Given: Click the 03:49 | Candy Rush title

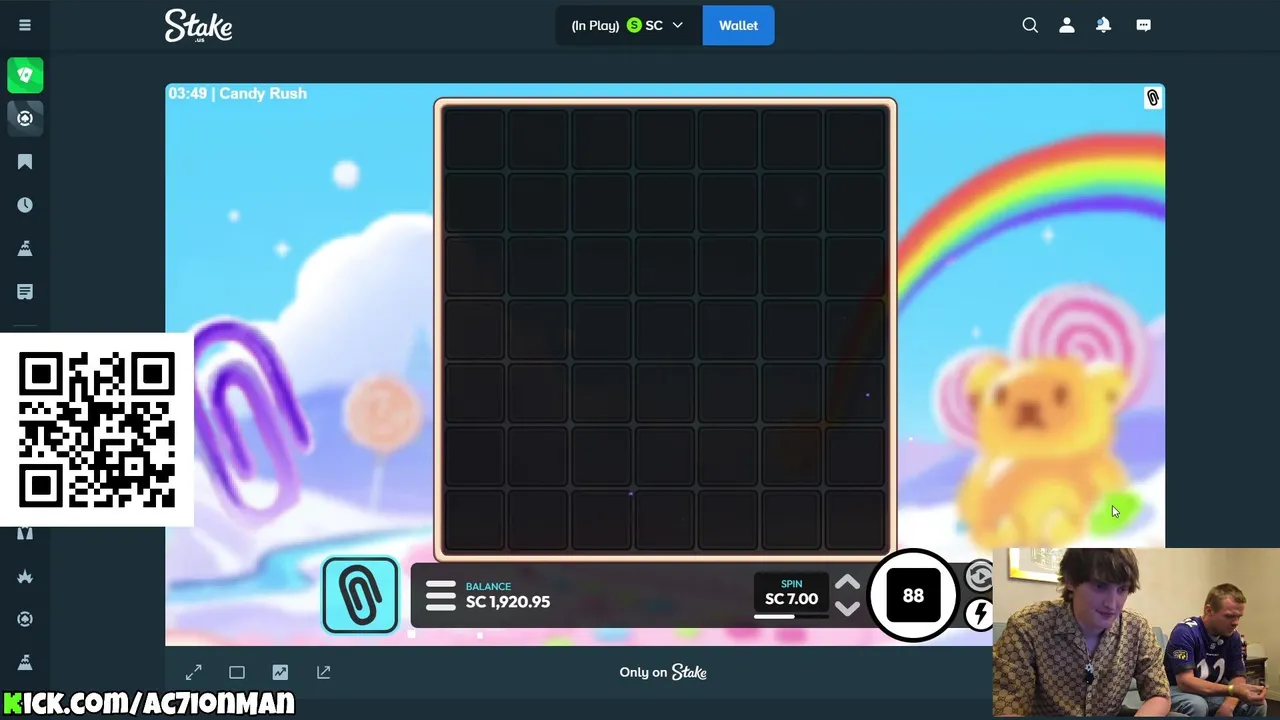Looking at the screenshot, I should (238, 93).
